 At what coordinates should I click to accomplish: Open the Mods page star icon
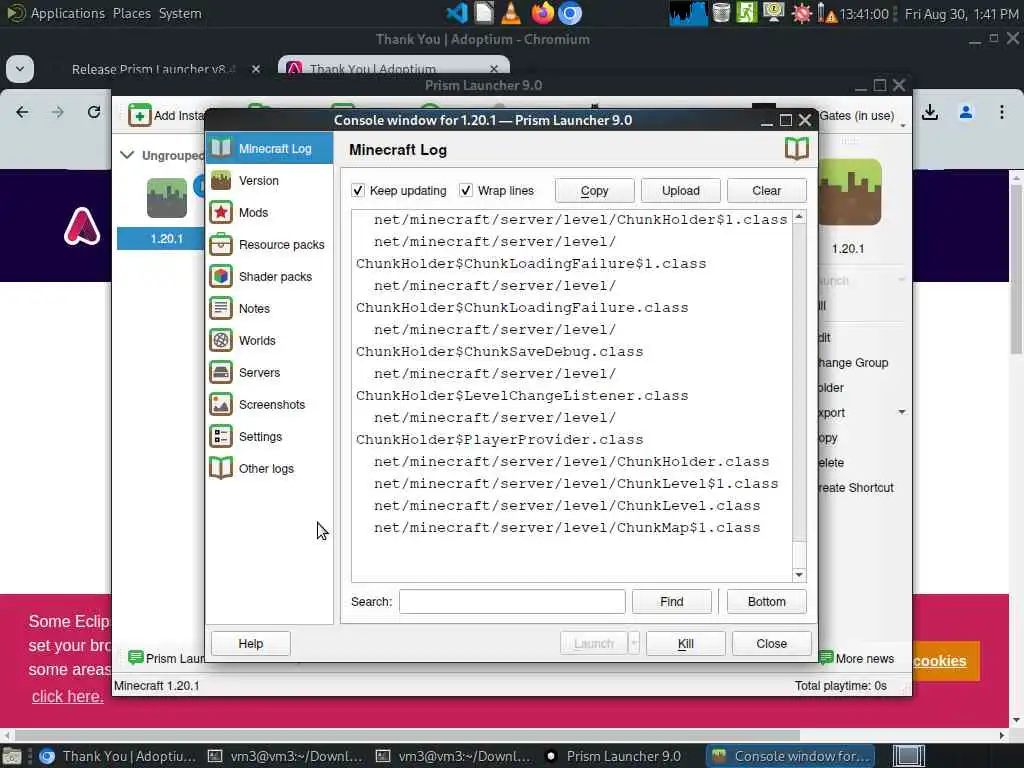click(221, 212)
